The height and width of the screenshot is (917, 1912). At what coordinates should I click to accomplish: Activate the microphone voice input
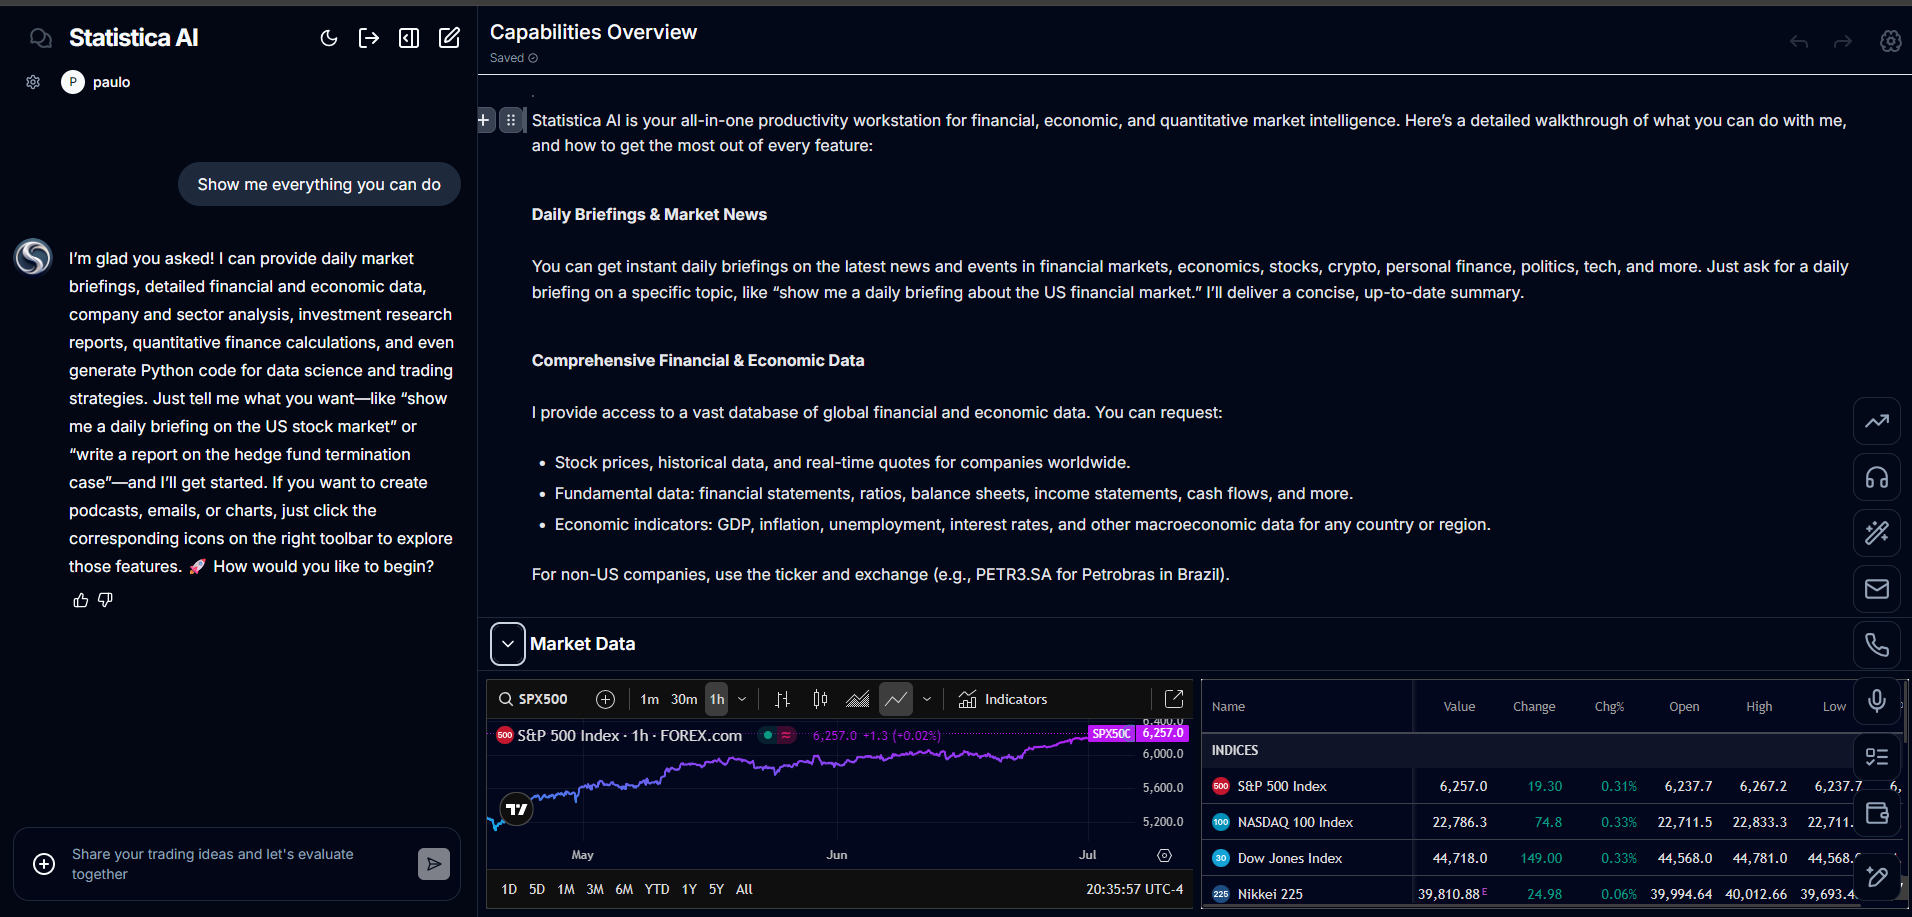(x=1877, y=701)
